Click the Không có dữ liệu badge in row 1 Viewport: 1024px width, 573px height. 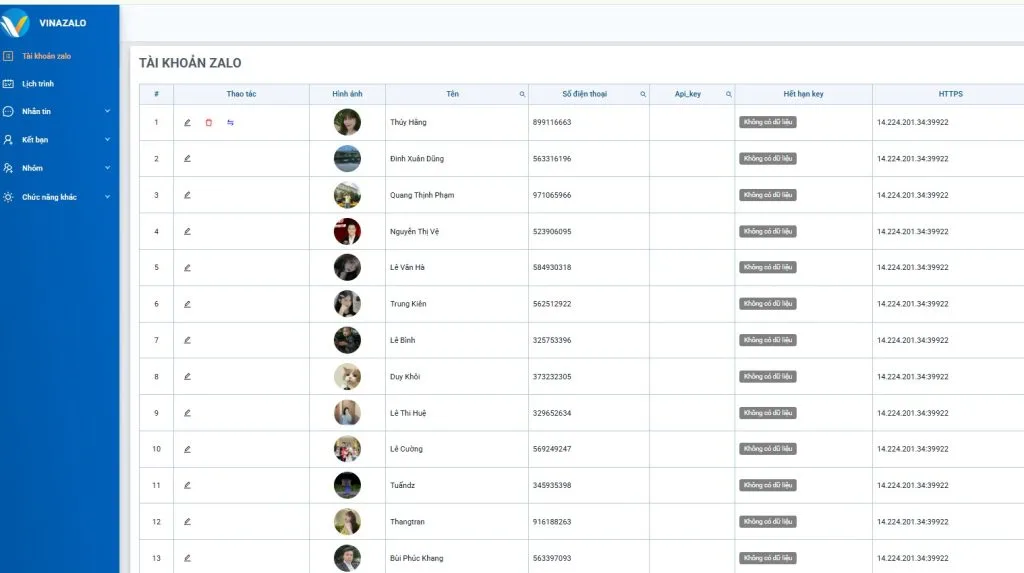click(x=768, y=122)
